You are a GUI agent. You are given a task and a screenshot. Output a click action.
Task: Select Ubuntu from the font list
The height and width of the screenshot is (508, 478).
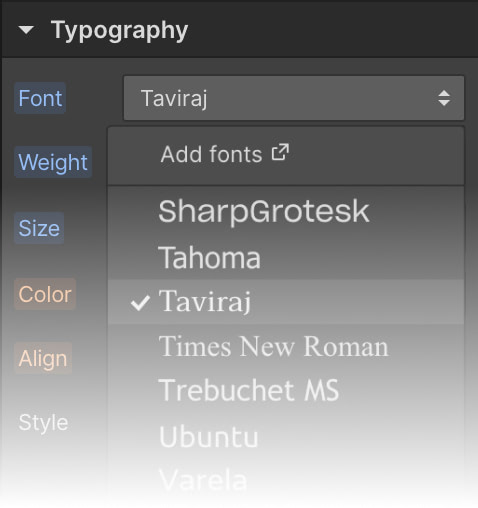click(286, 437)
